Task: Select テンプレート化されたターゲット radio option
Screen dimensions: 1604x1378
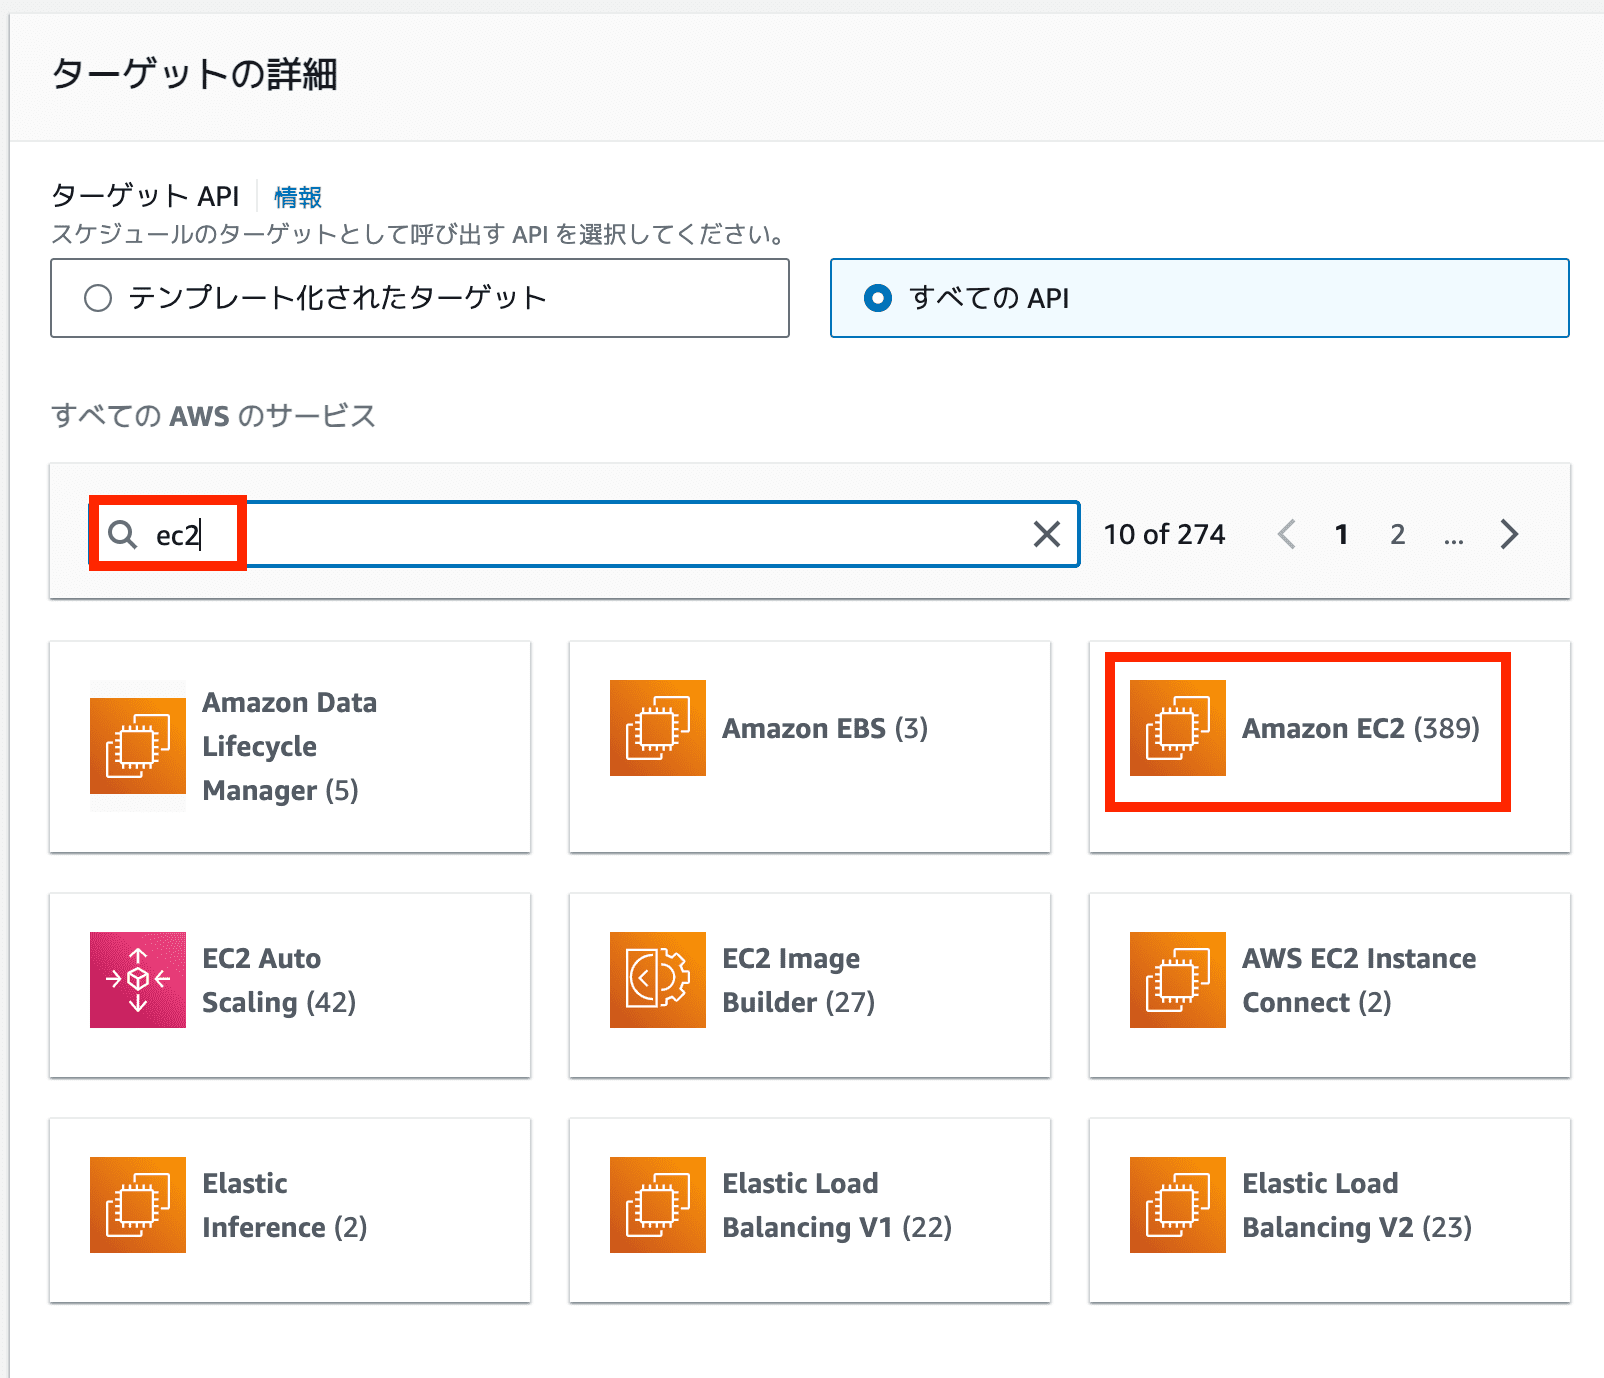Action: coord(420,298)
